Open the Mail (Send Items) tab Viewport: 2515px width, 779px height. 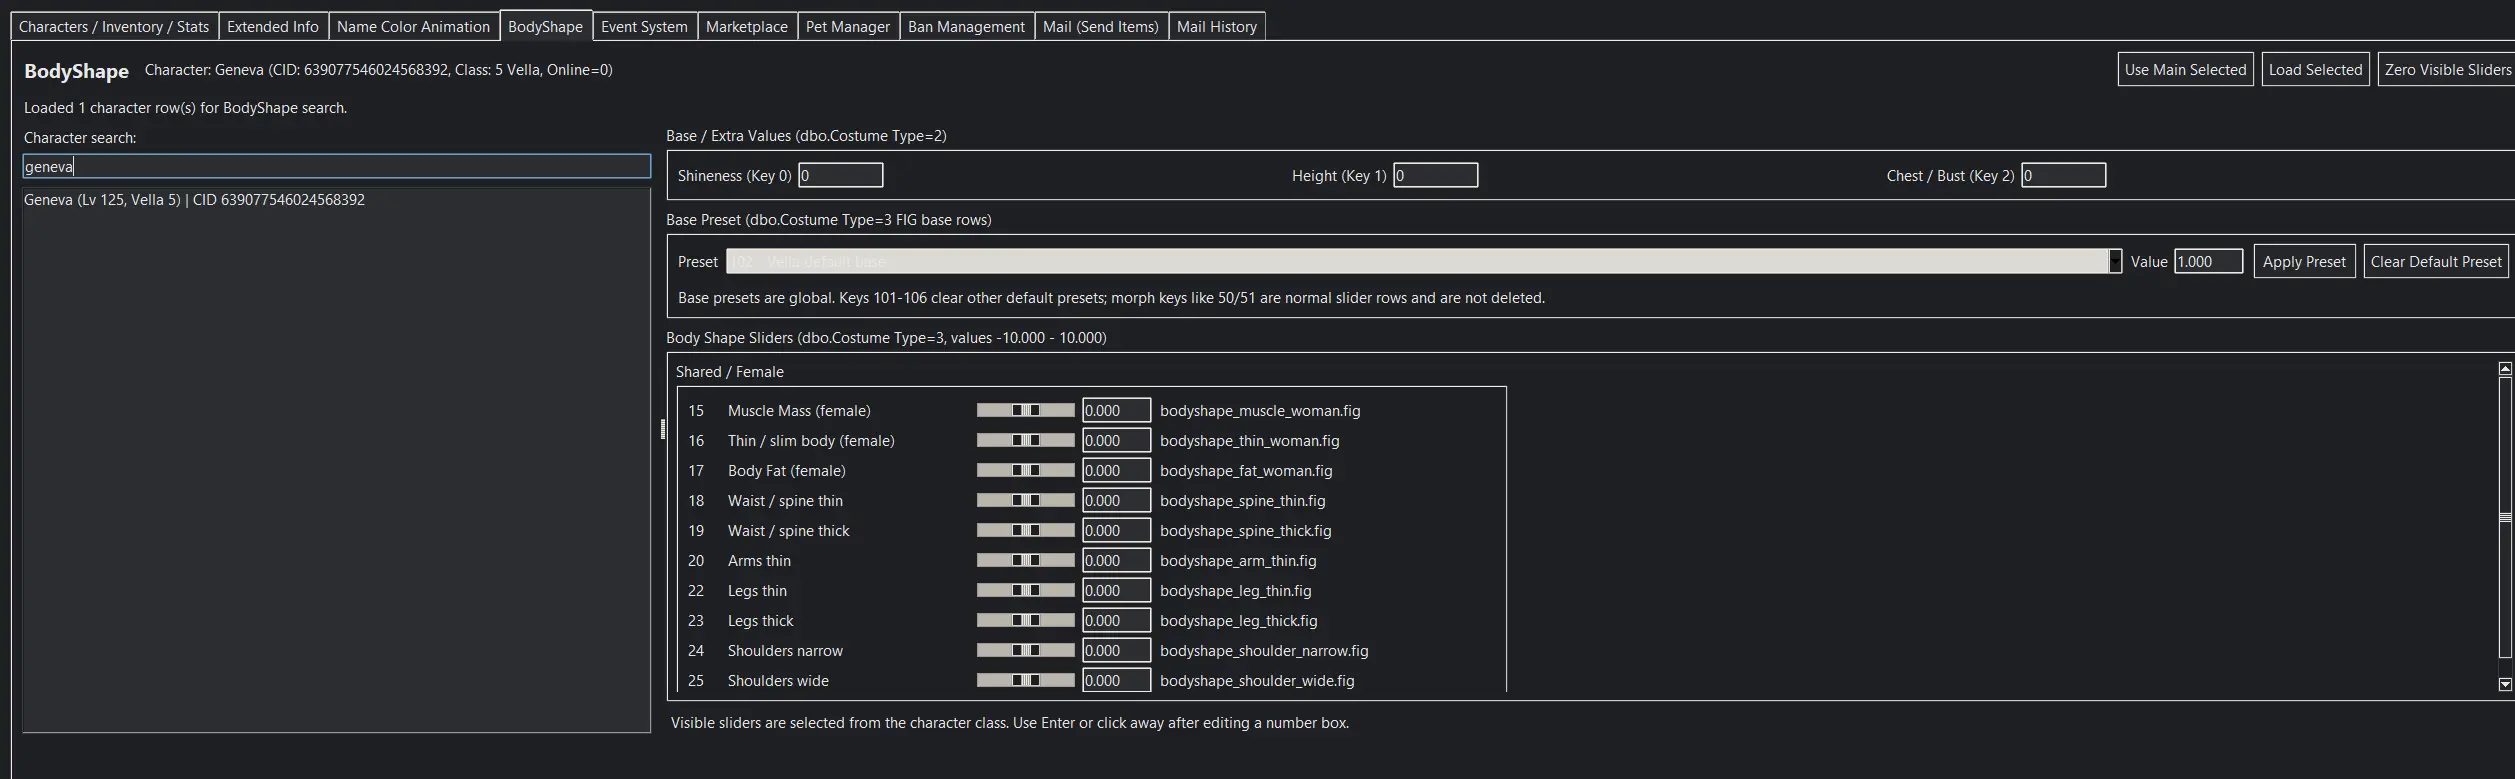coord(1100,27)
